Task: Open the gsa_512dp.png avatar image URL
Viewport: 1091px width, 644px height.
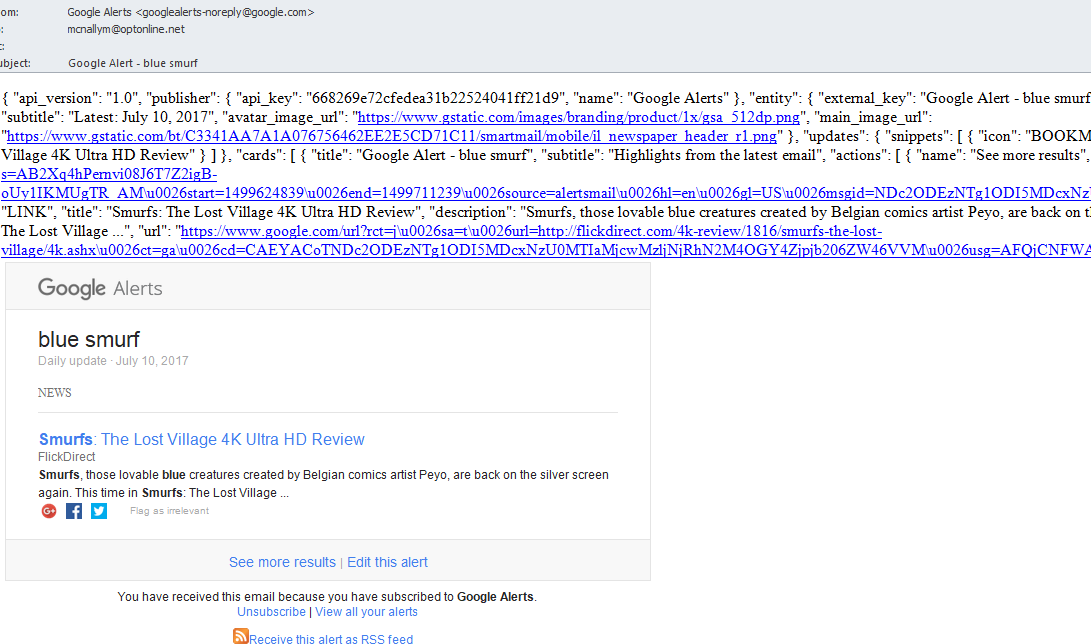Action: [x=579, y=117]
